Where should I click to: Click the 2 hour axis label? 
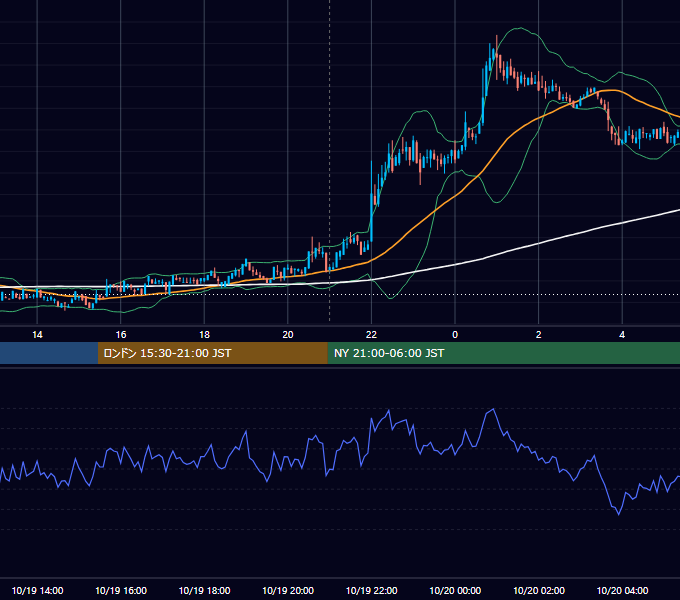pyautogui.click(x=539, y=335)
